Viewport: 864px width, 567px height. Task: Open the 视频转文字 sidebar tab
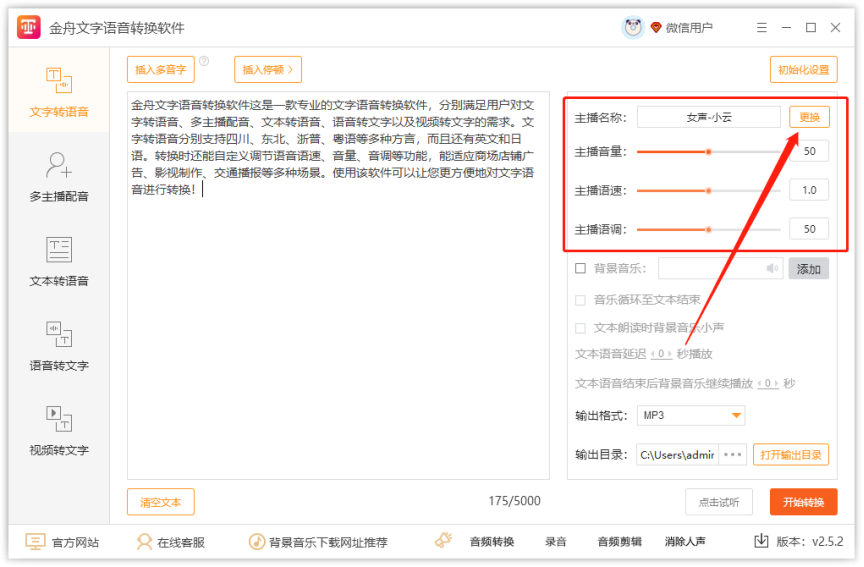pos(59,430)
